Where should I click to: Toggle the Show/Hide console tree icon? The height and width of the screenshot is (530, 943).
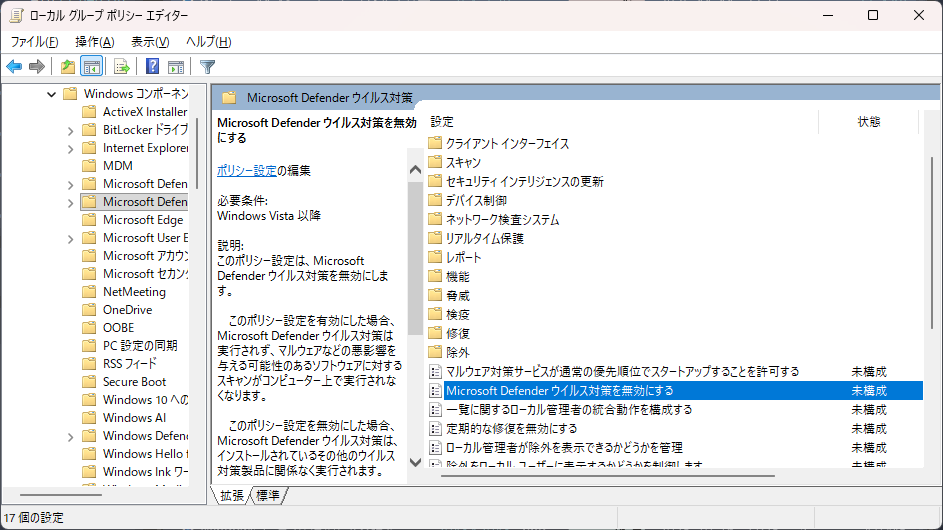(91, 67)
